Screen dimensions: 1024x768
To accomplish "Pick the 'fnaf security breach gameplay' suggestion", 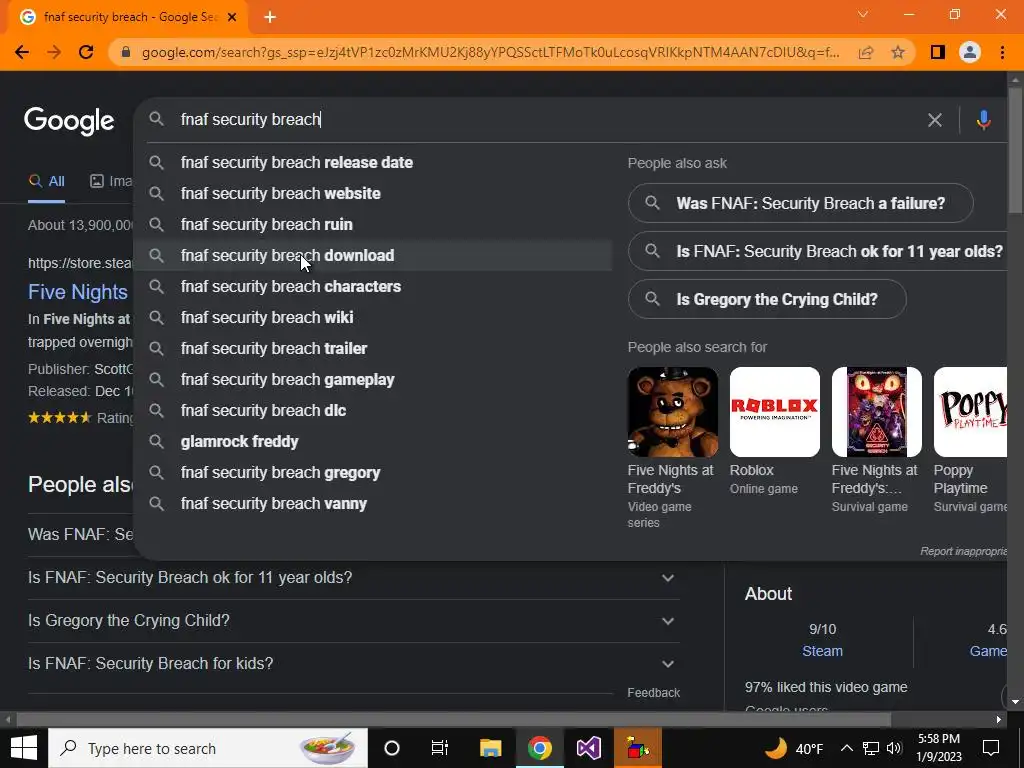I will tap(373, 379).
